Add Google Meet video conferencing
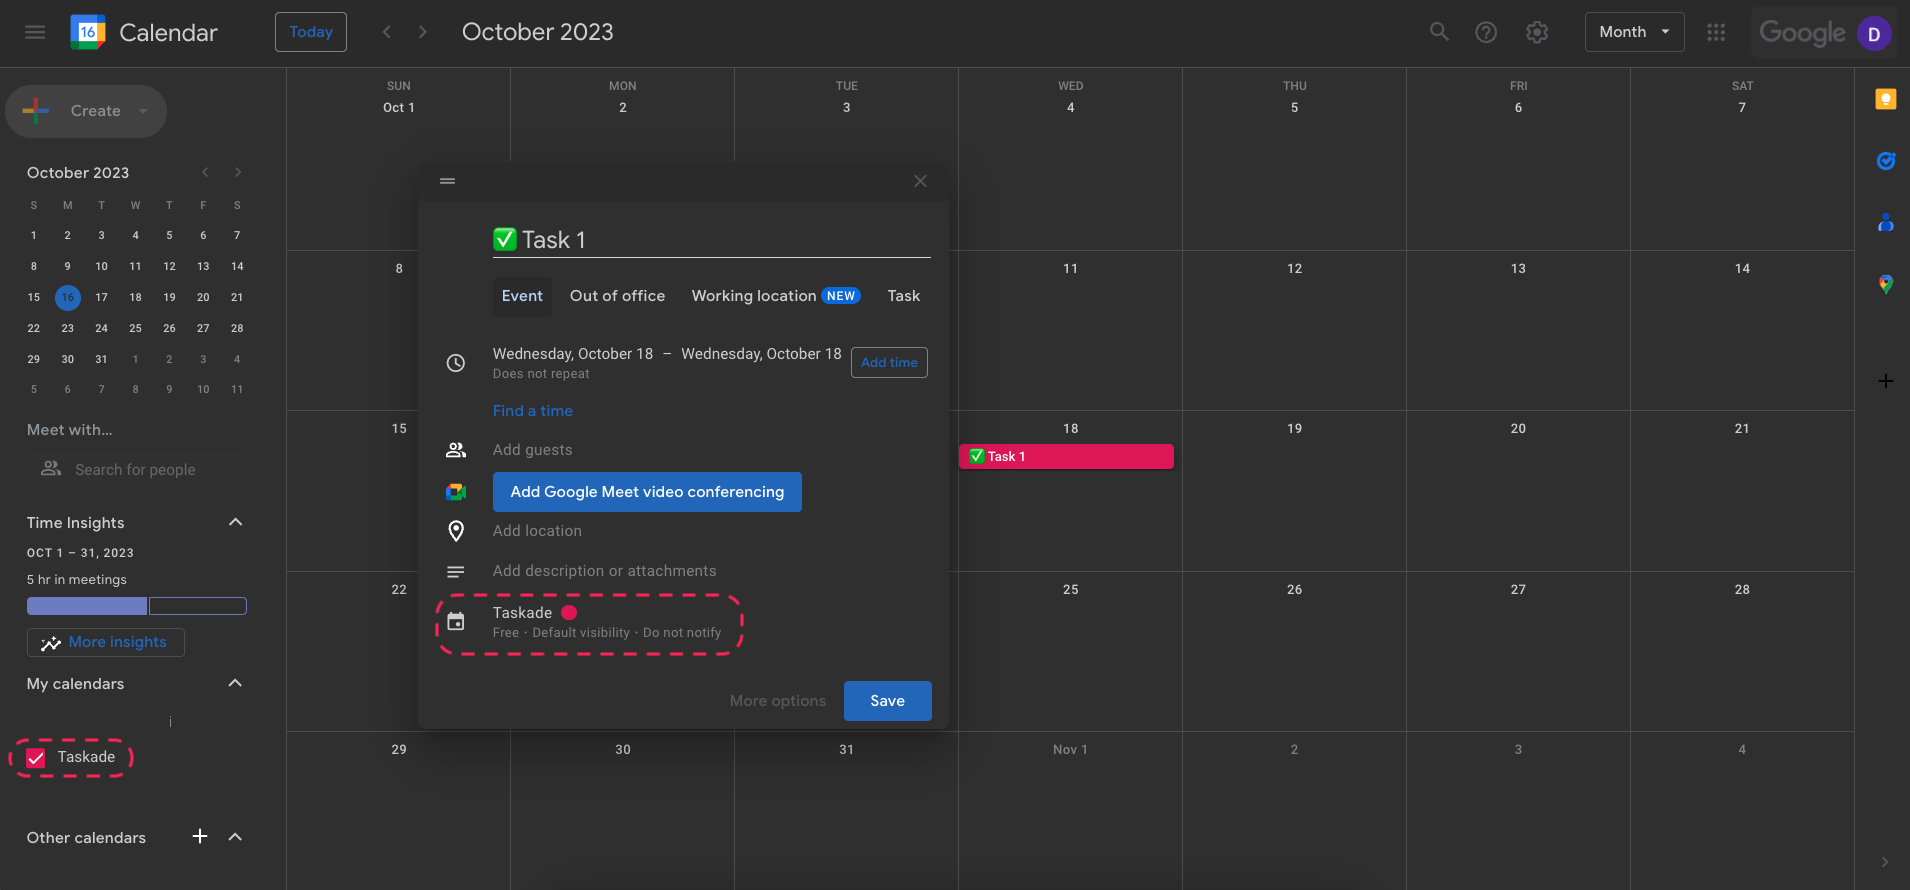 click(647, 492)
